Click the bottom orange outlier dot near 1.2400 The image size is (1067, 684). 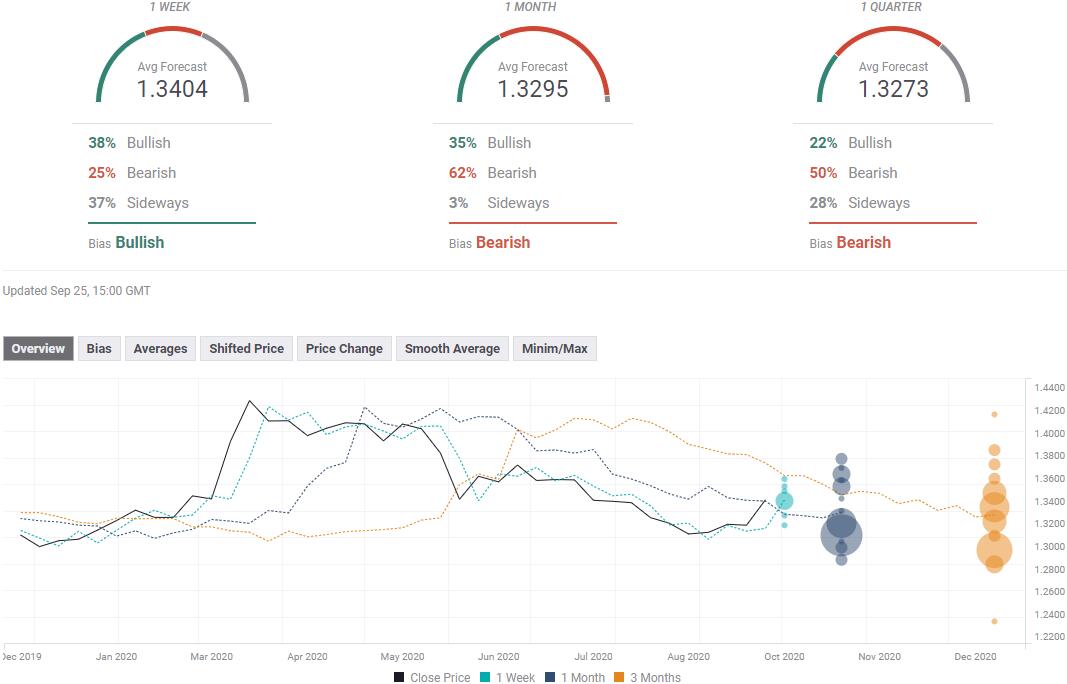point(994,621)
